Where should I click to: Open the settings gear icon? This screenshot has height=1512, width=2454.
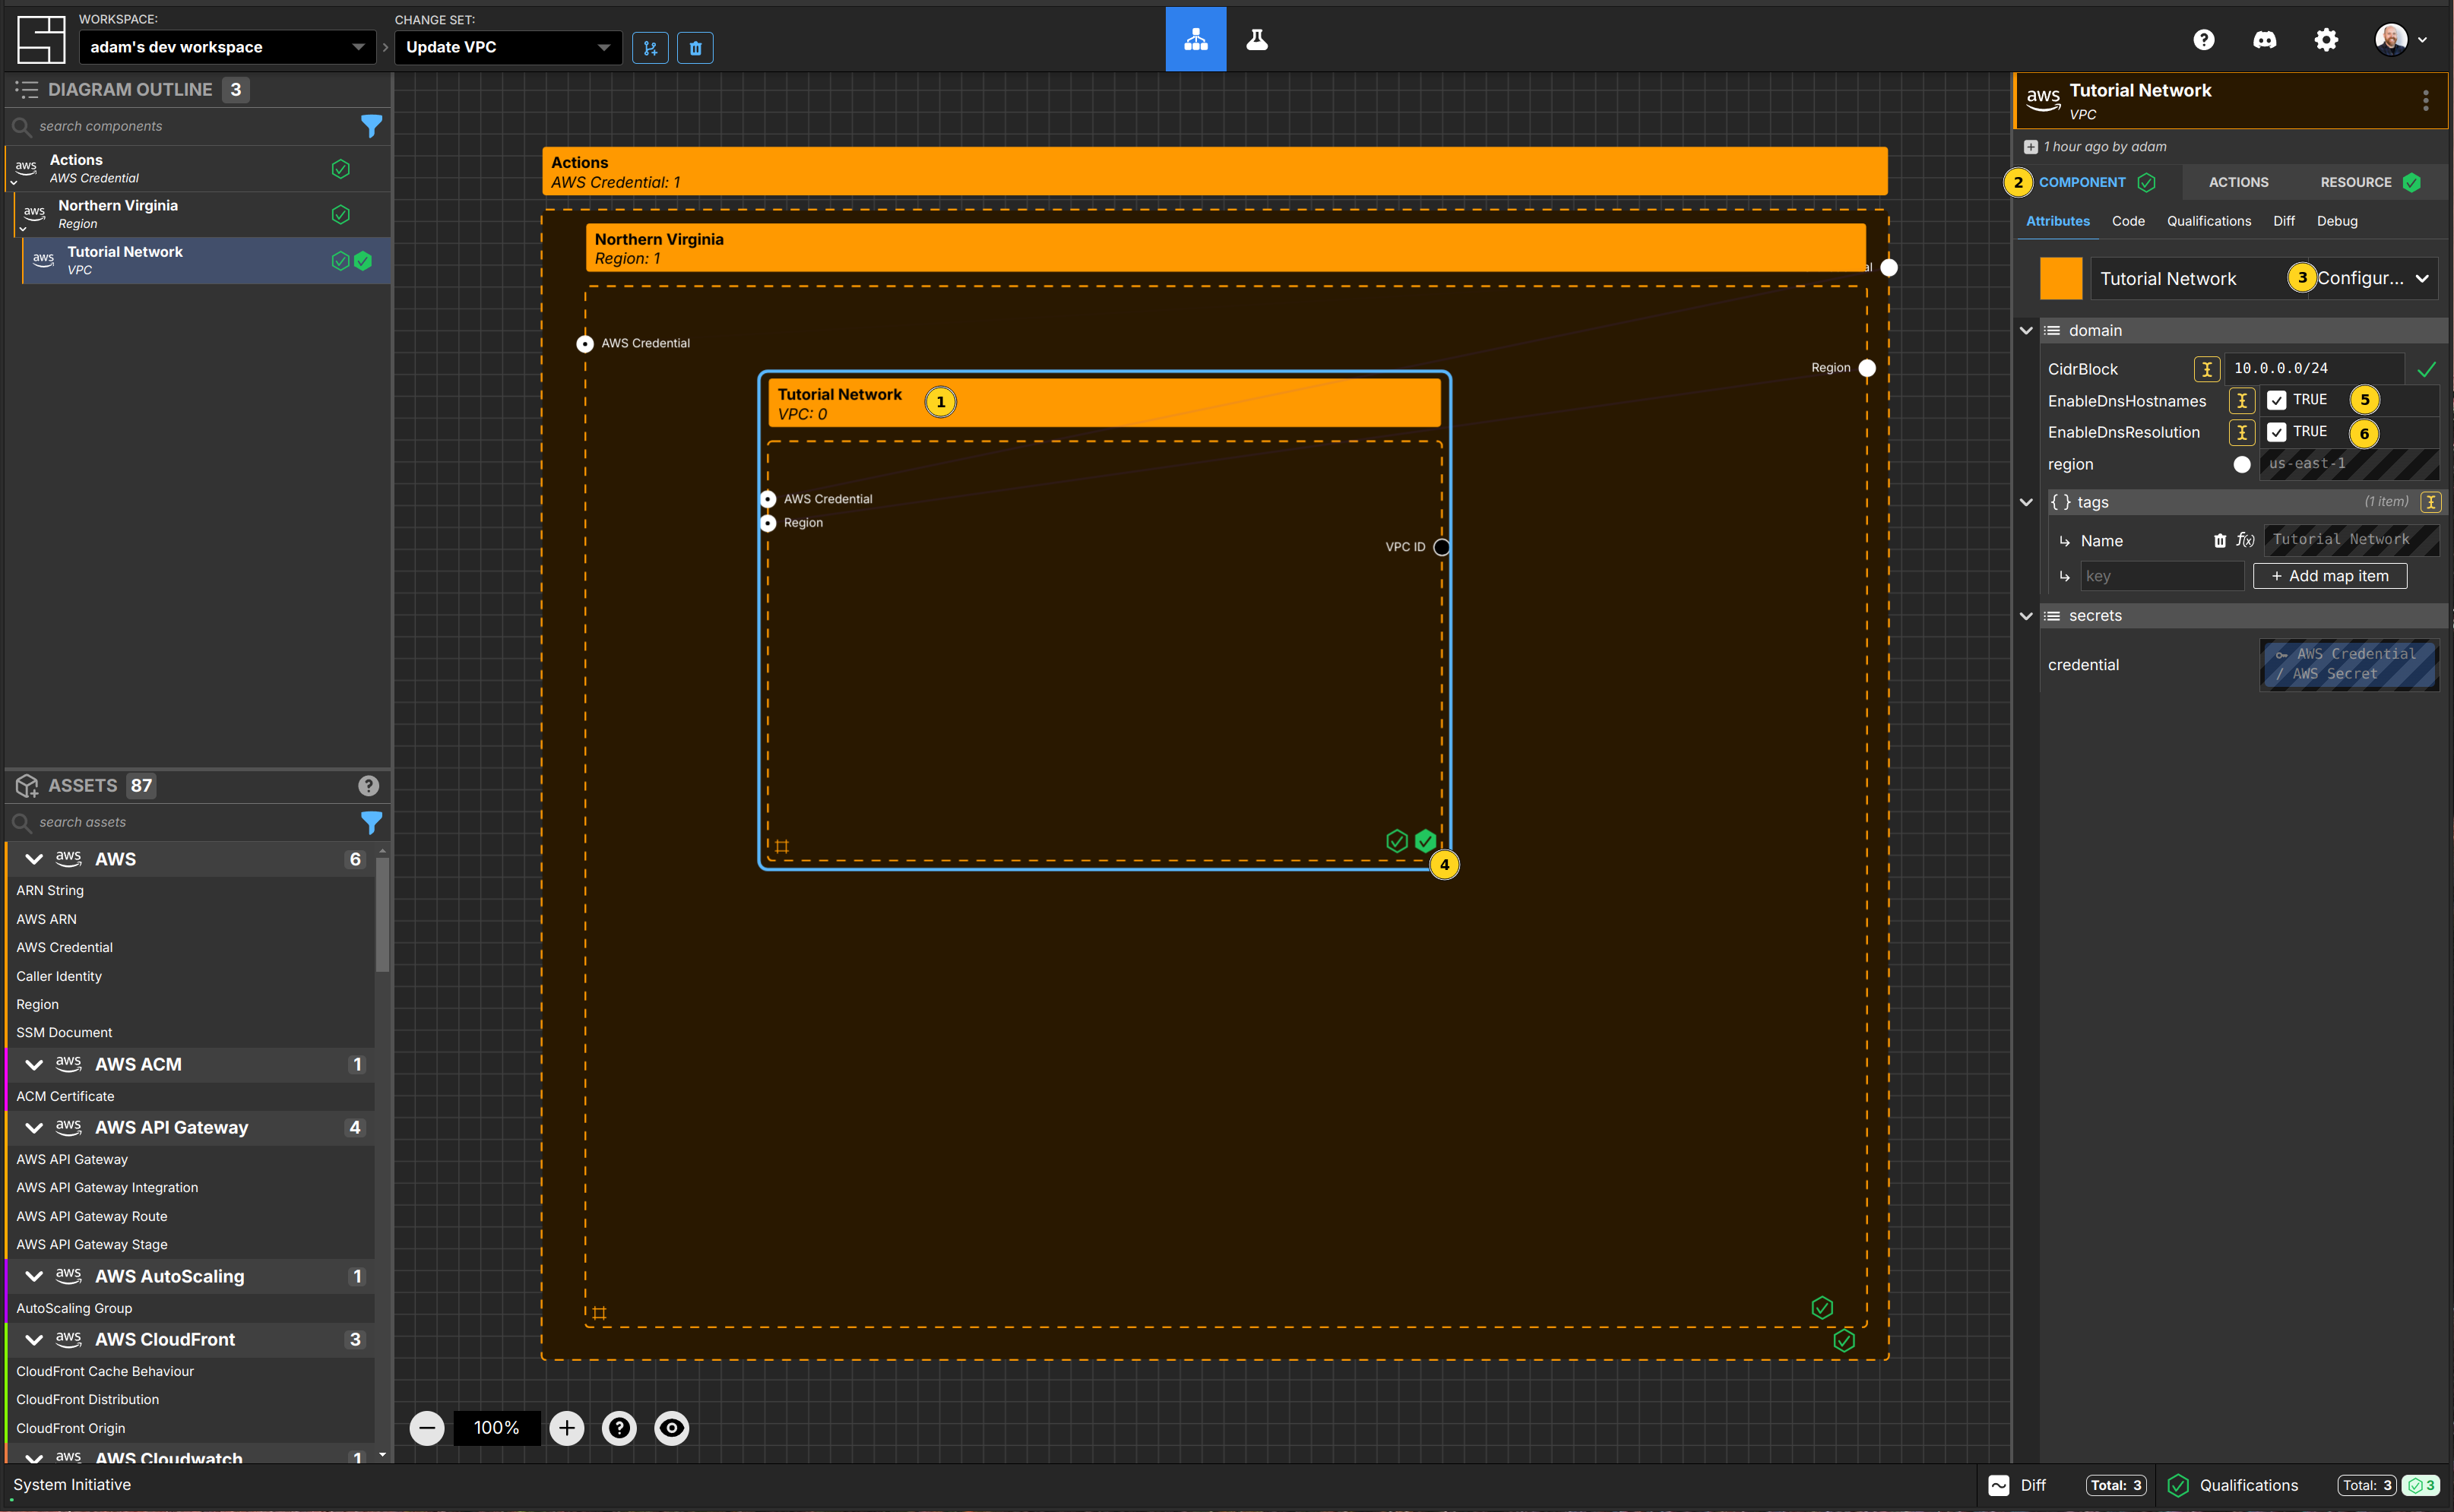click(2326, 40)
